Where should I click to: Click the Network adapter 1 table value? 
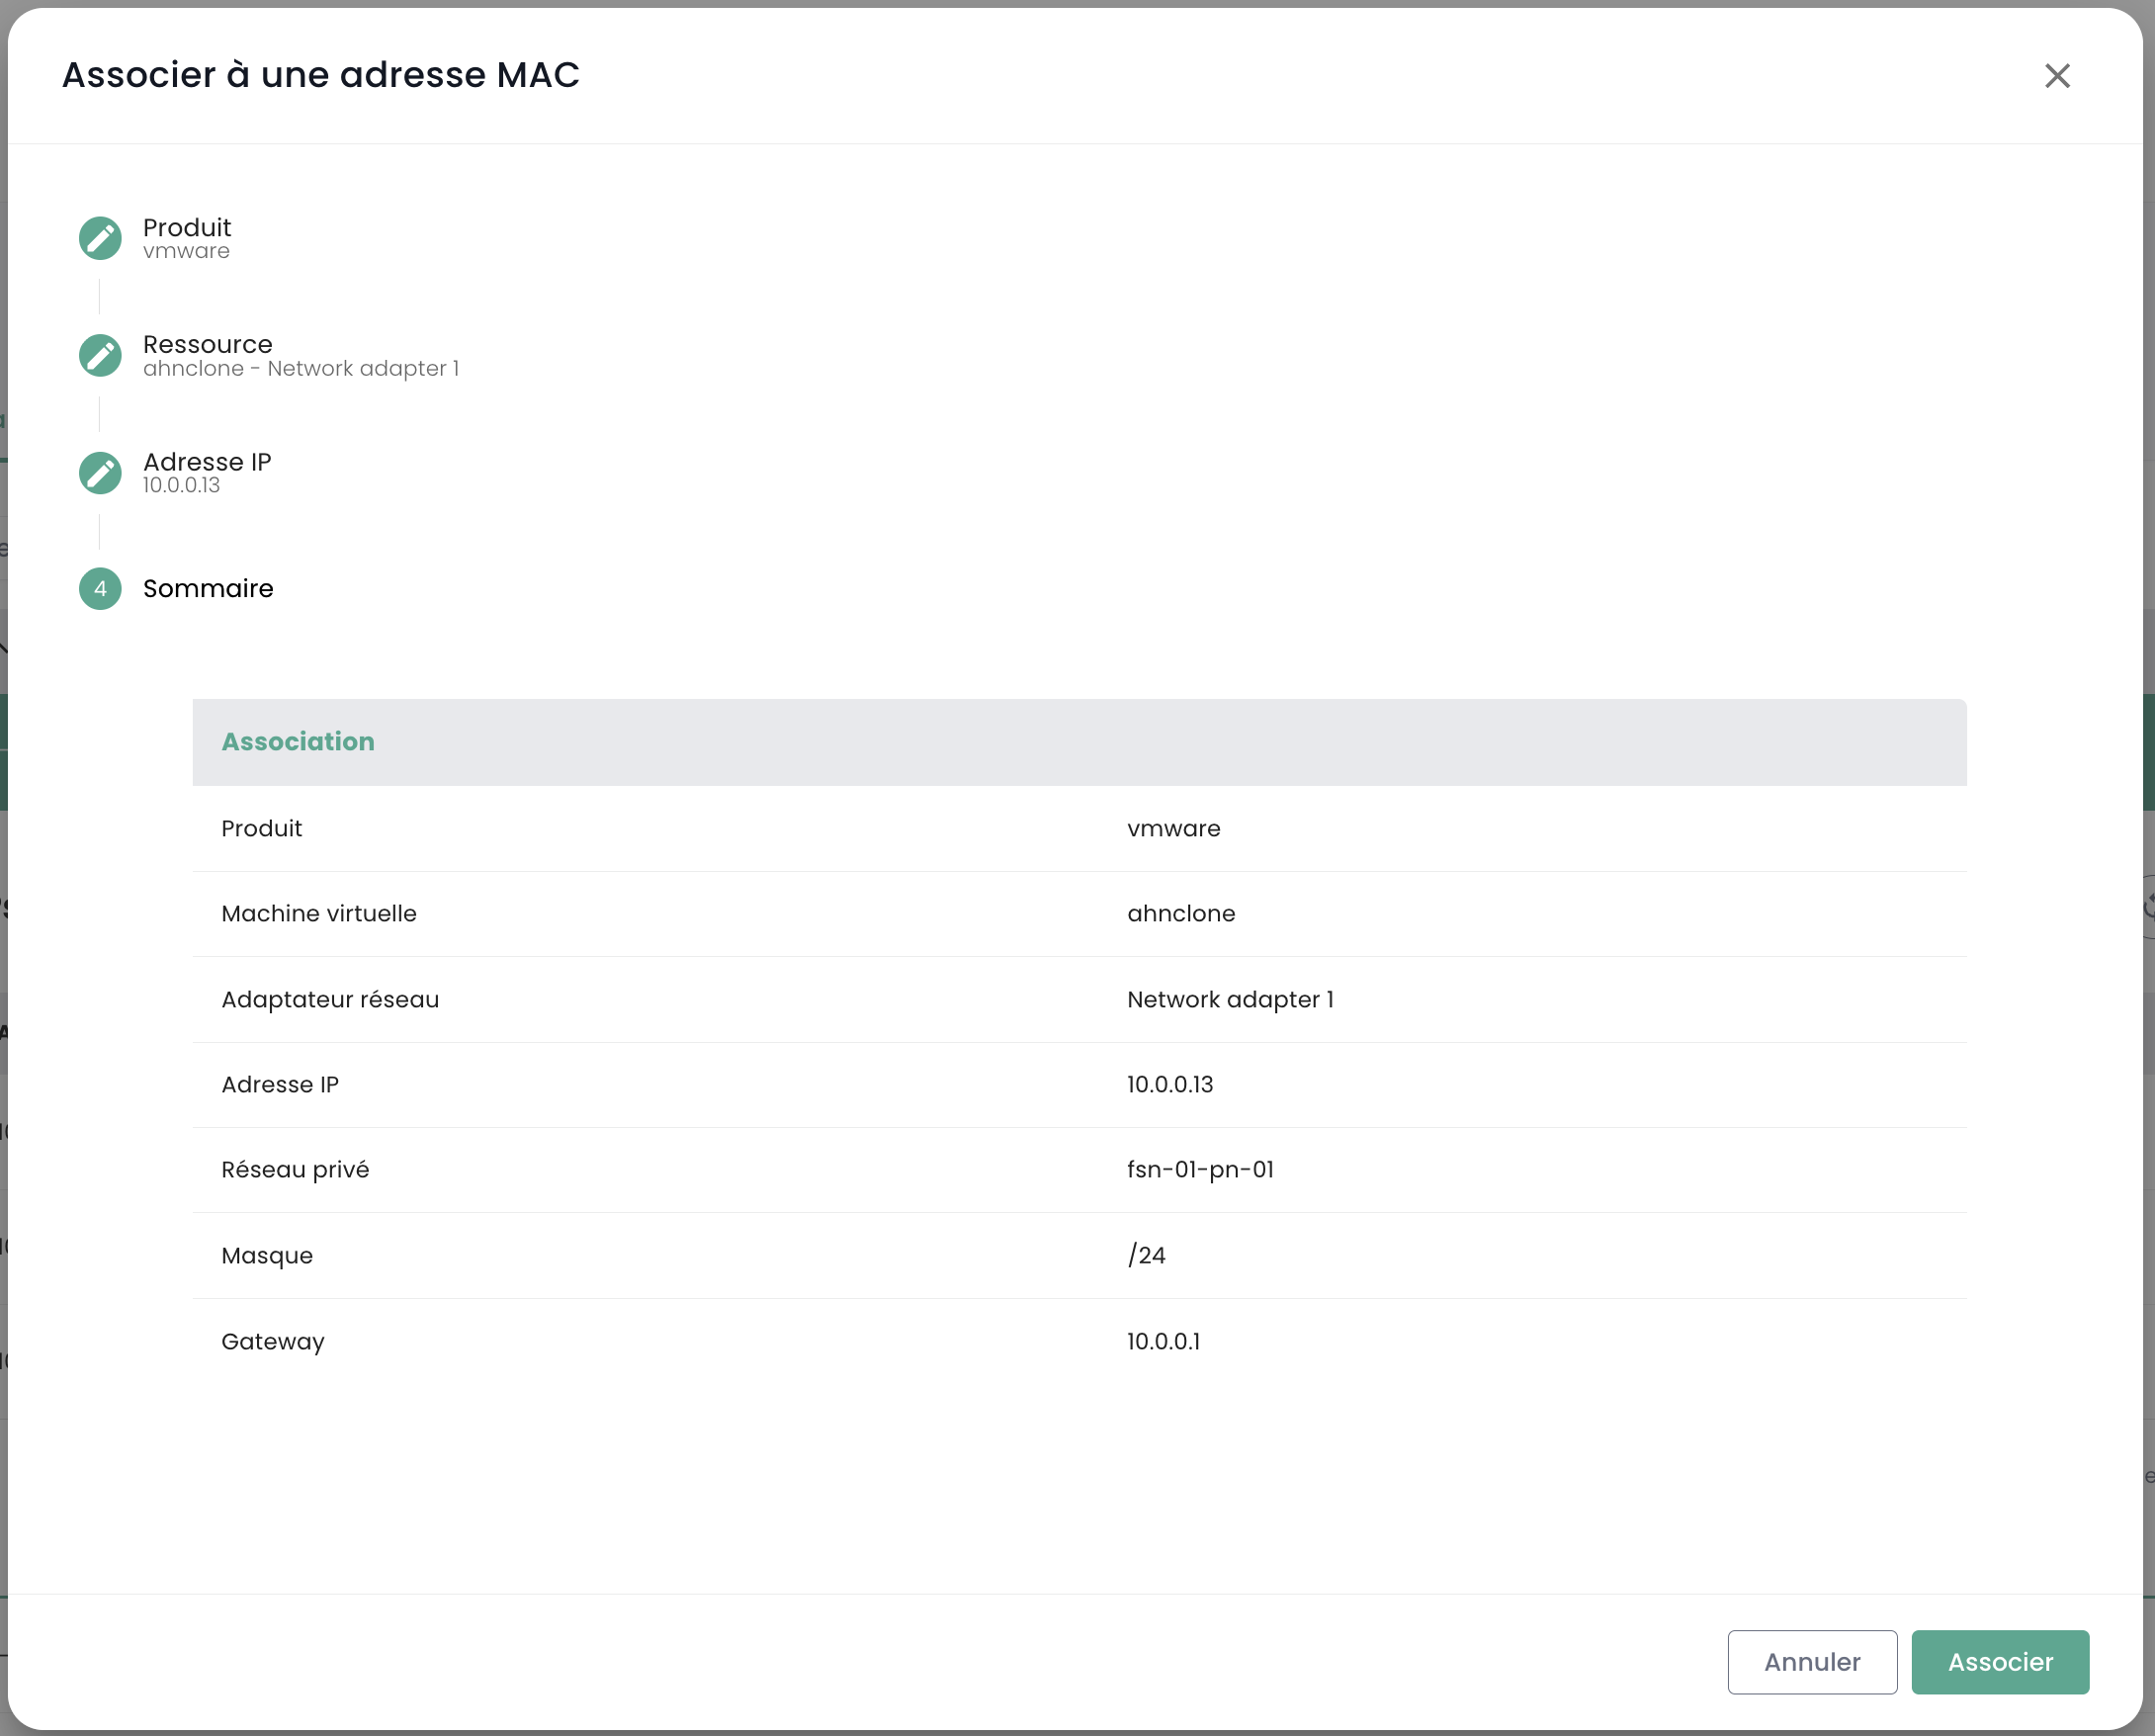point(1230,1000)
